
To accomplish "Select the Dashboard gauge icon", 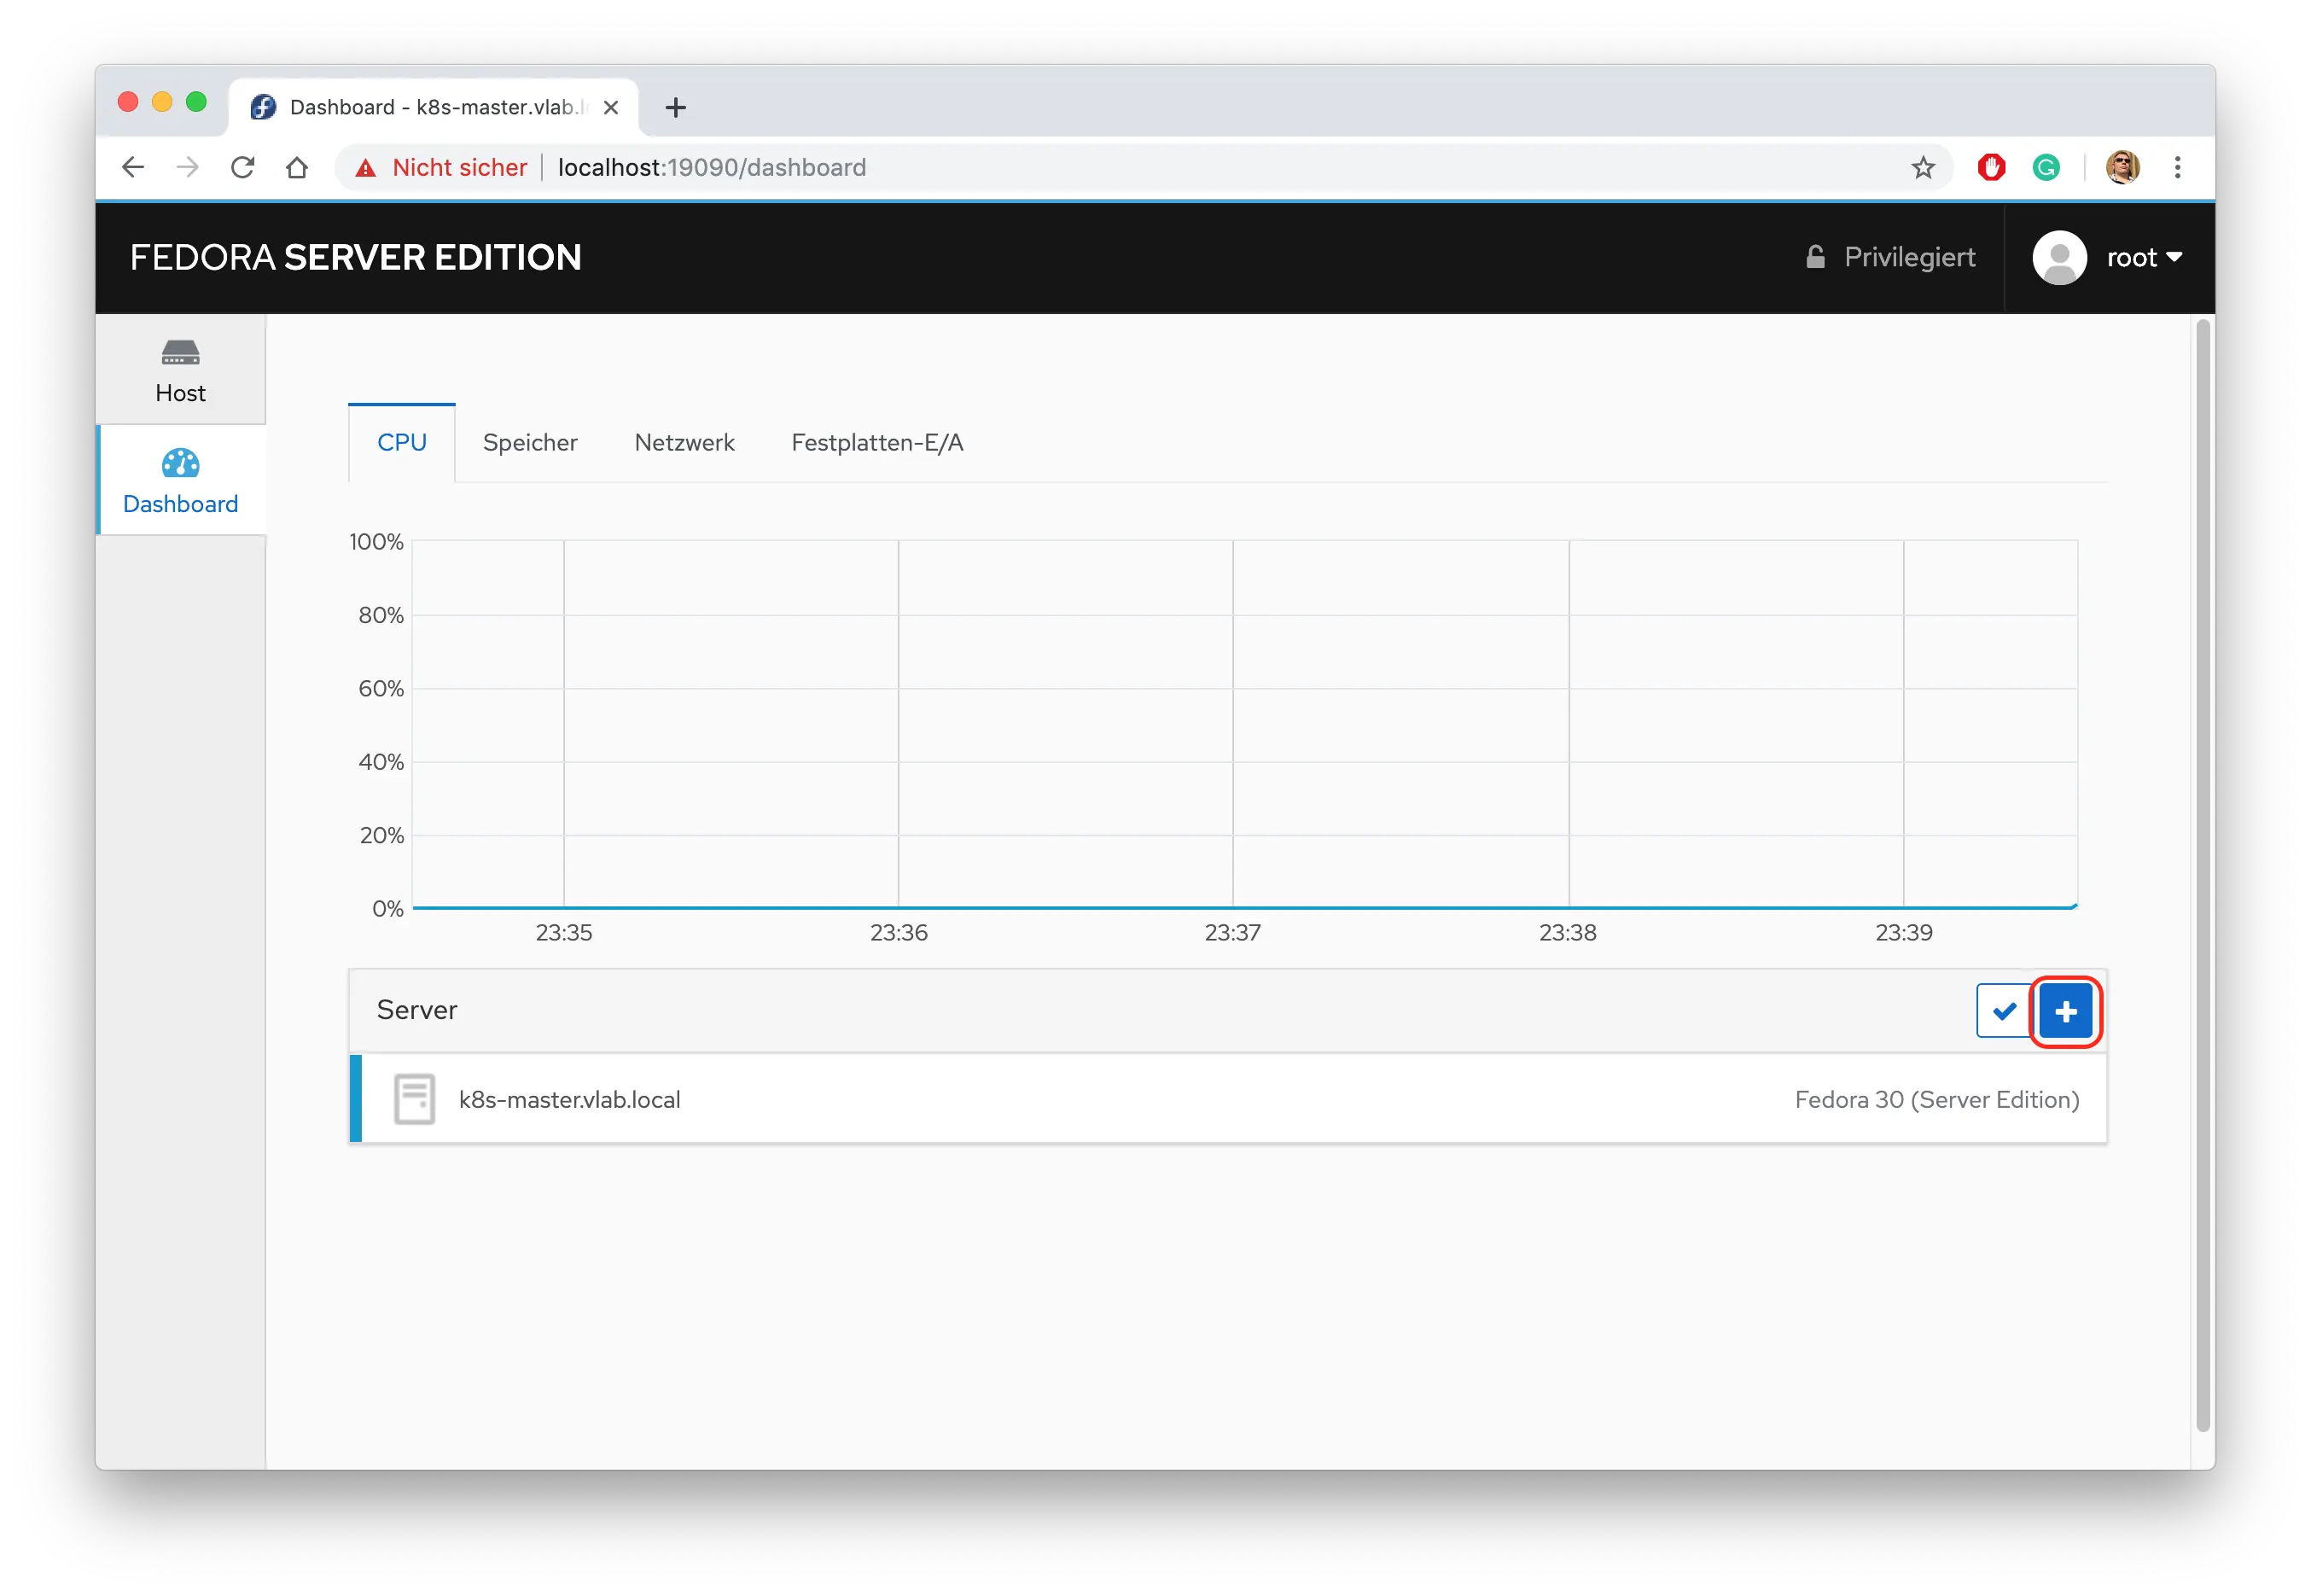I will tap(180, 463).
